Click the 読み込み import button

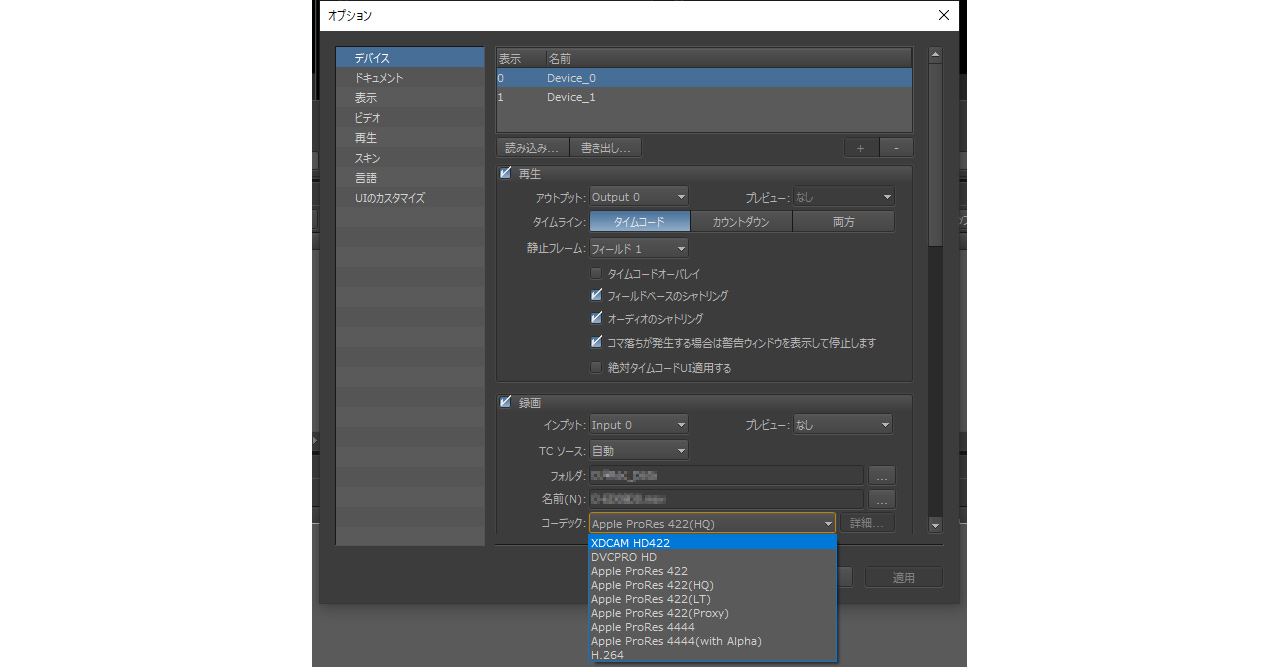click(532, 148)
